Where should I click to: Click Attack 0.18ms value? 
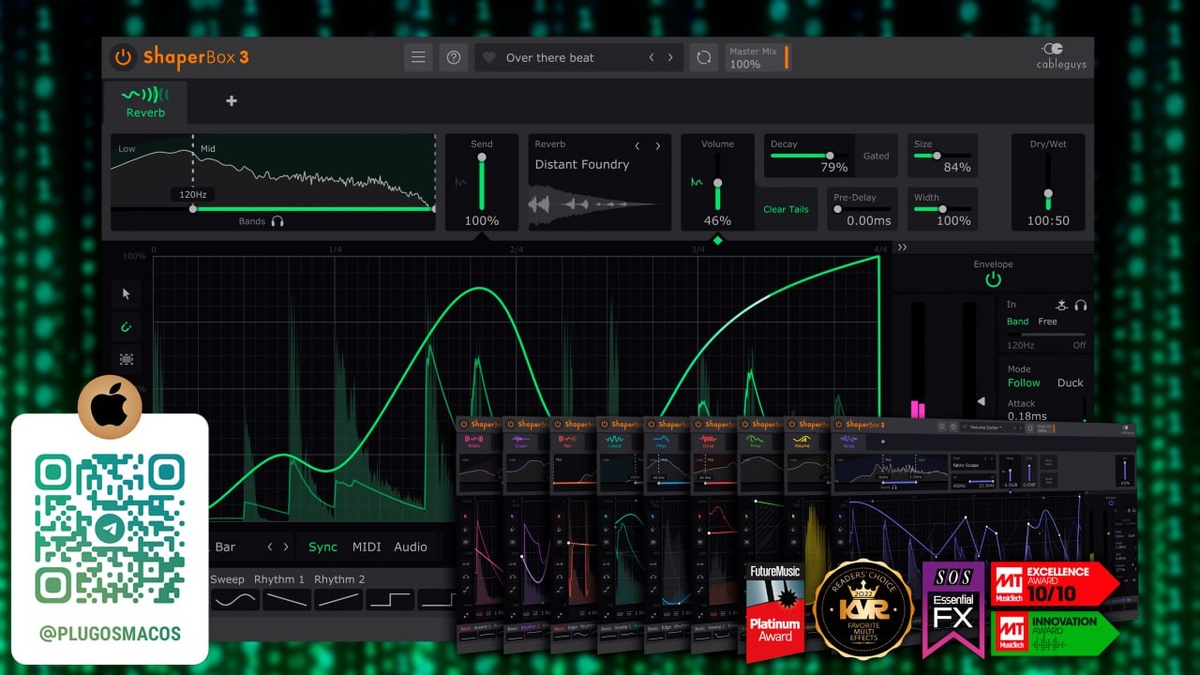point(1027,416)
